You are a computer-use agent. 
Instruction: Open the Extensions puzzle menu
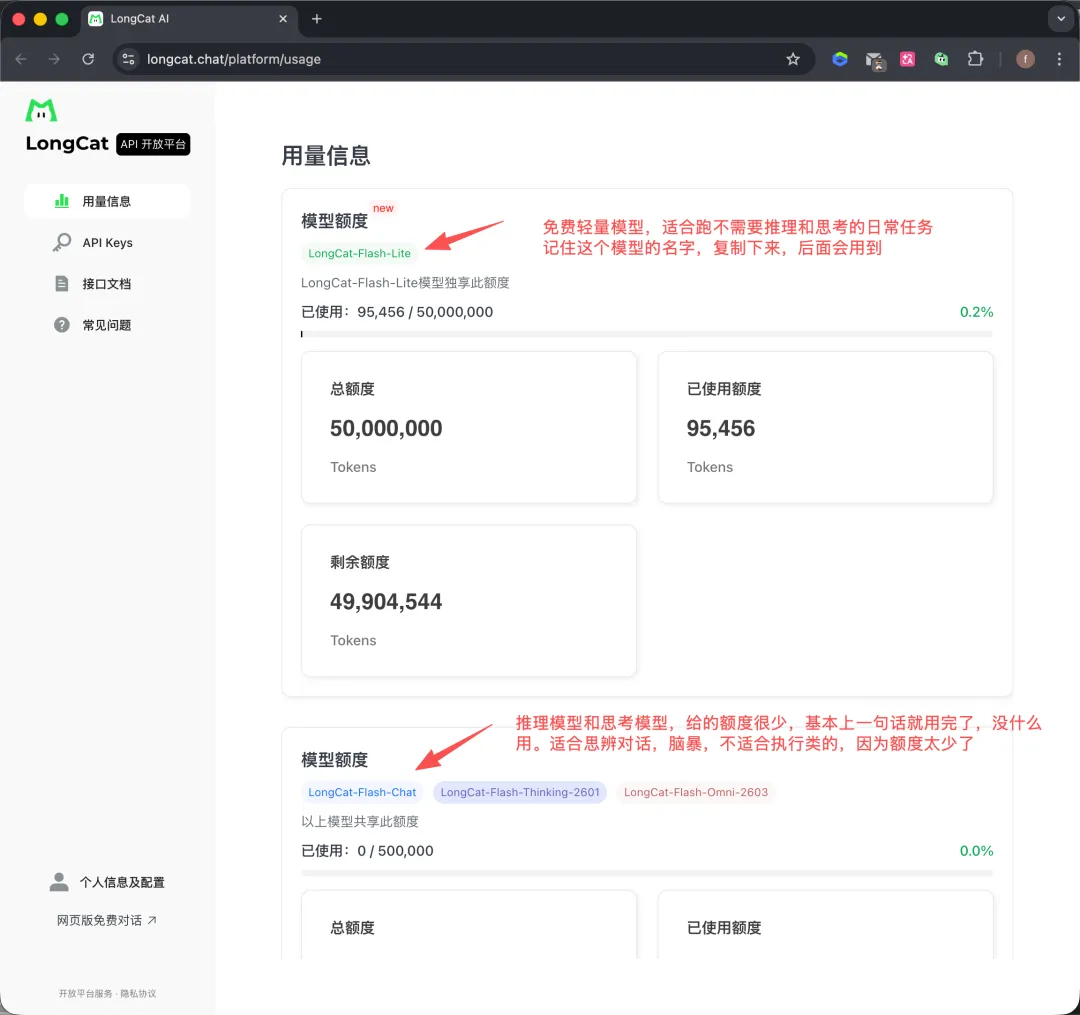(975, 59)
